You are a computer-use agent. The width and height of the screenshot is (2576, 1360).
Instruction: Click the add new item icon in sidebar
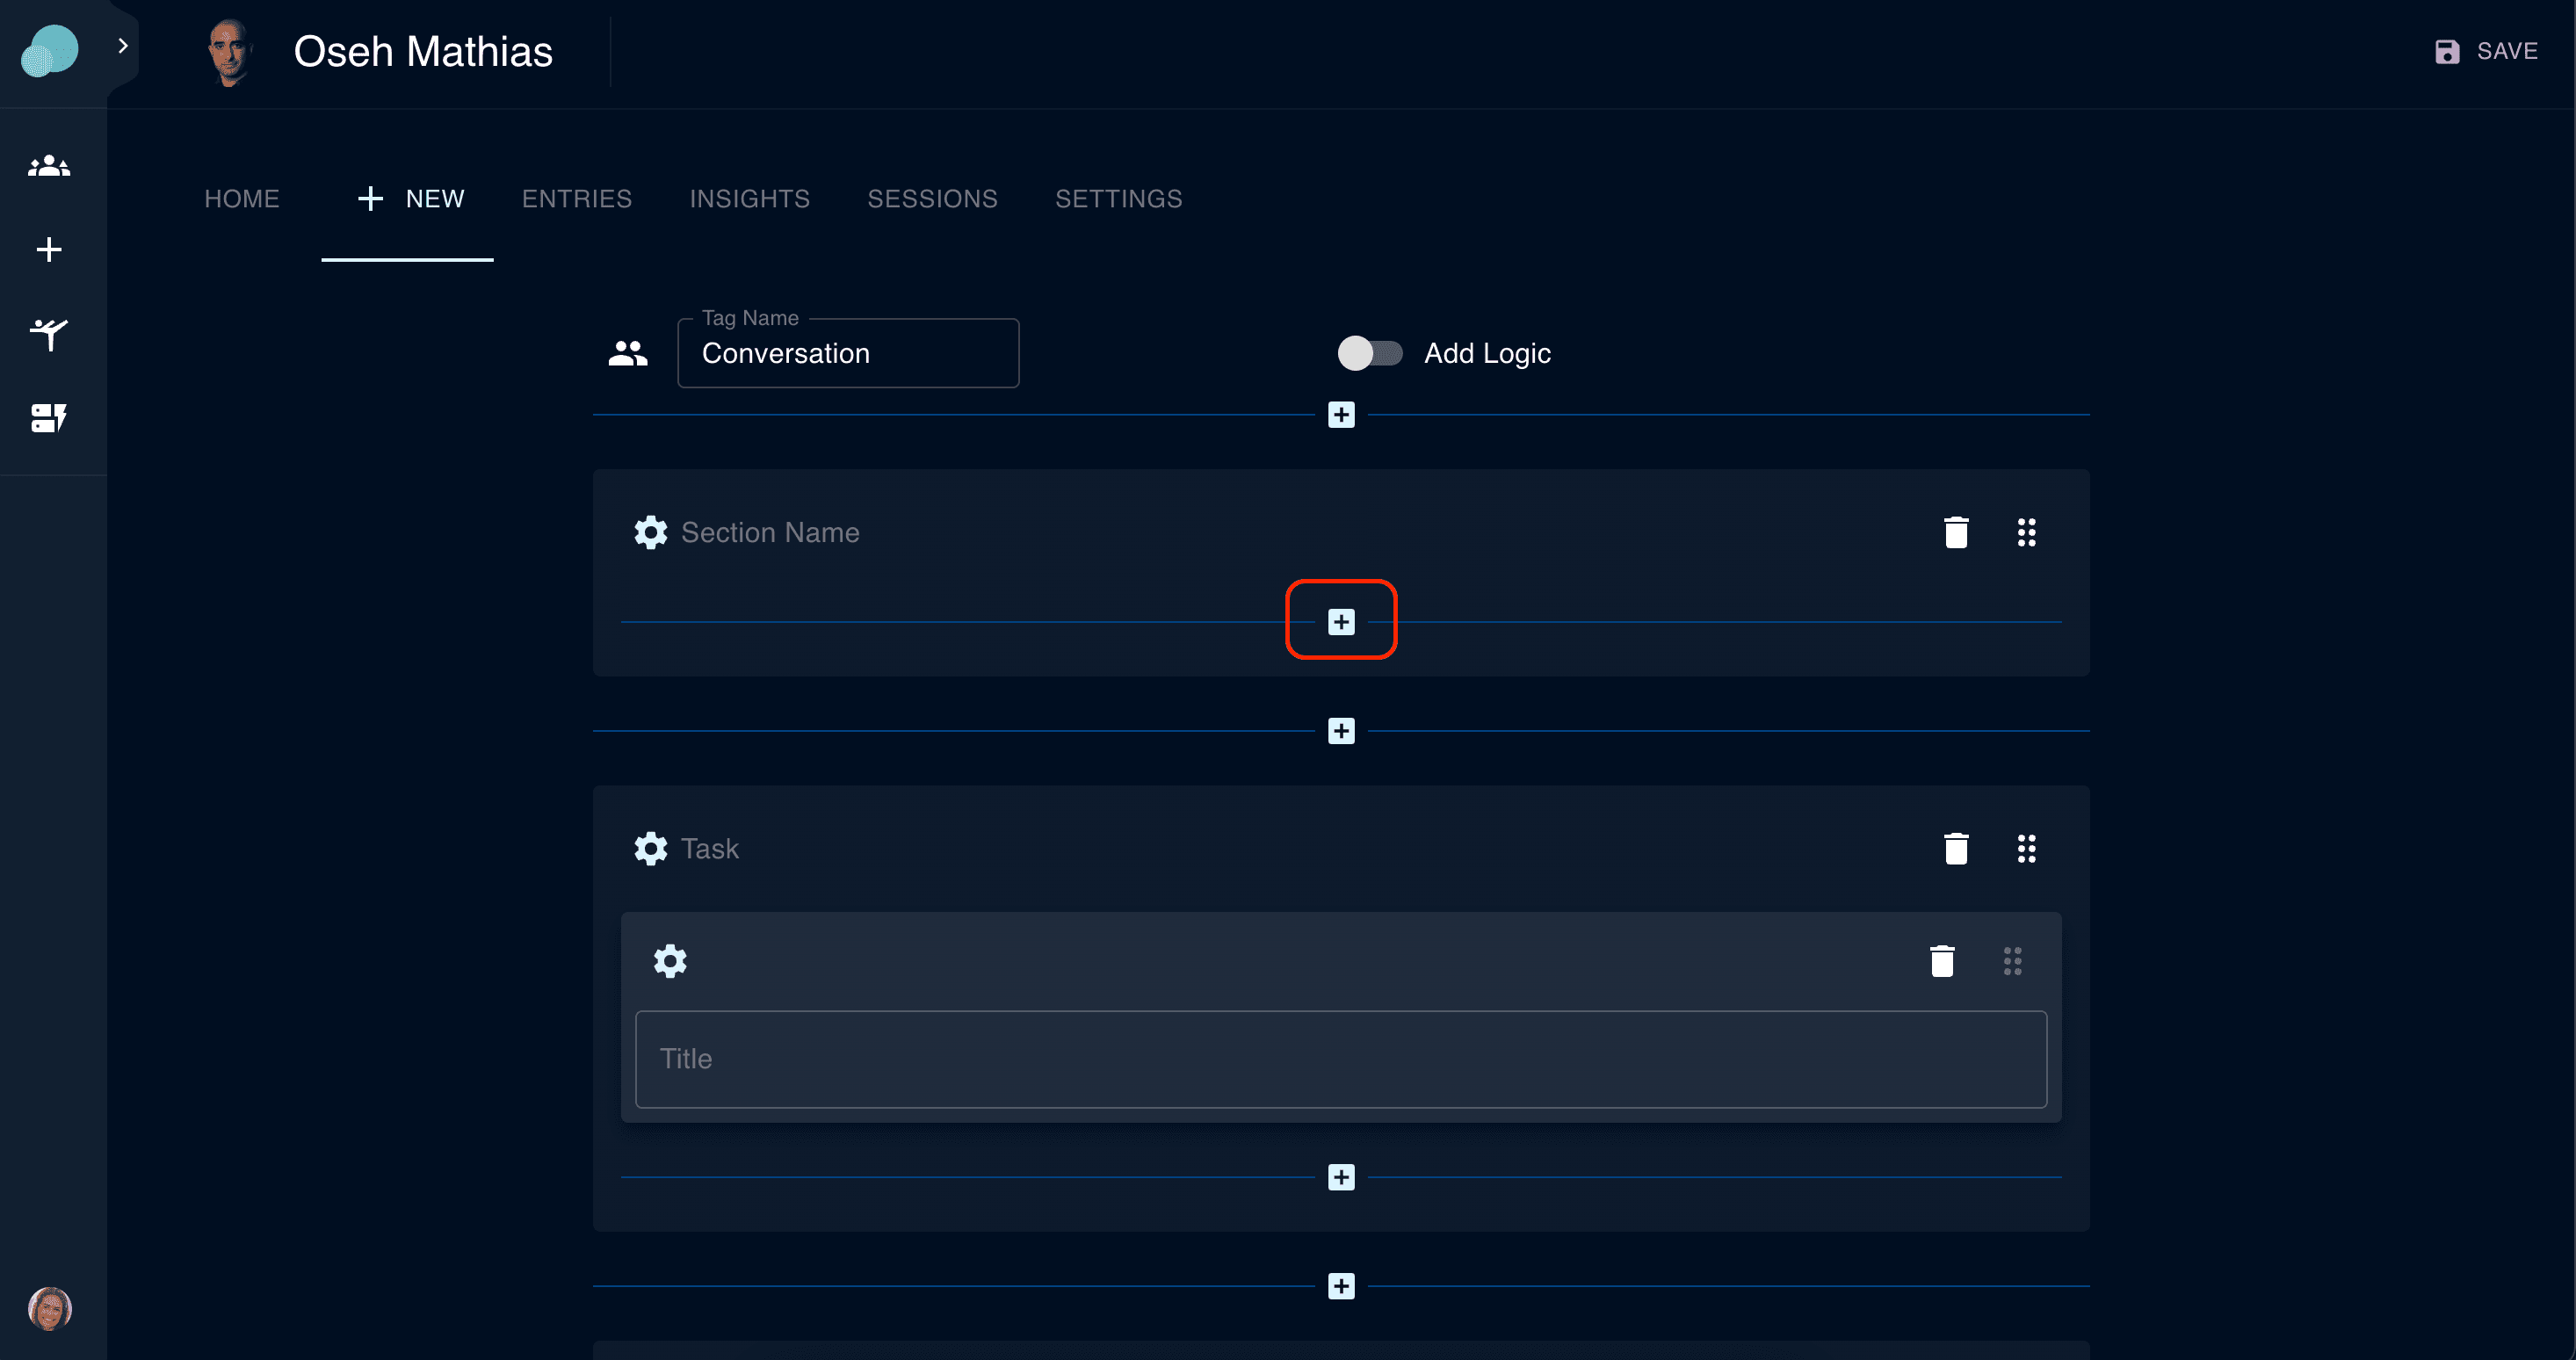[51, 249]
